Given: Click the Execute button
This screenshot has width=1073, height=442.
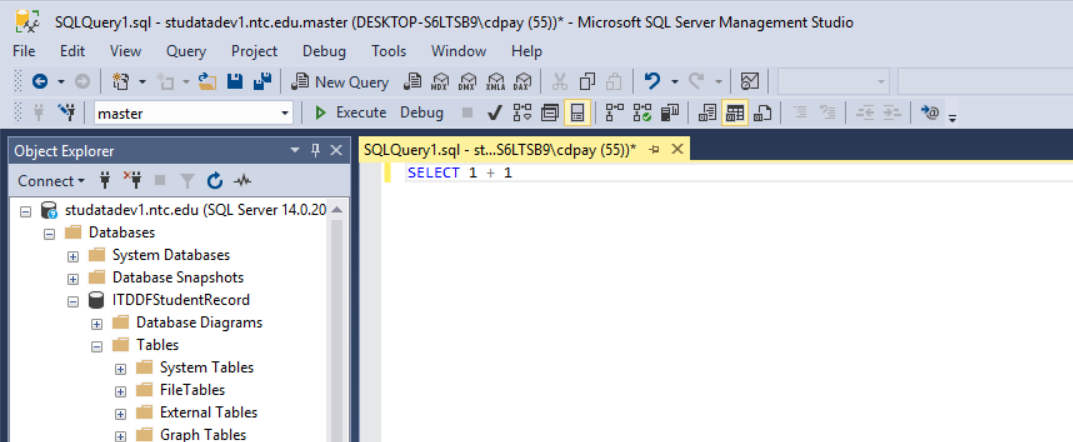Looking at the screenshot, I should tap(351, 113).
